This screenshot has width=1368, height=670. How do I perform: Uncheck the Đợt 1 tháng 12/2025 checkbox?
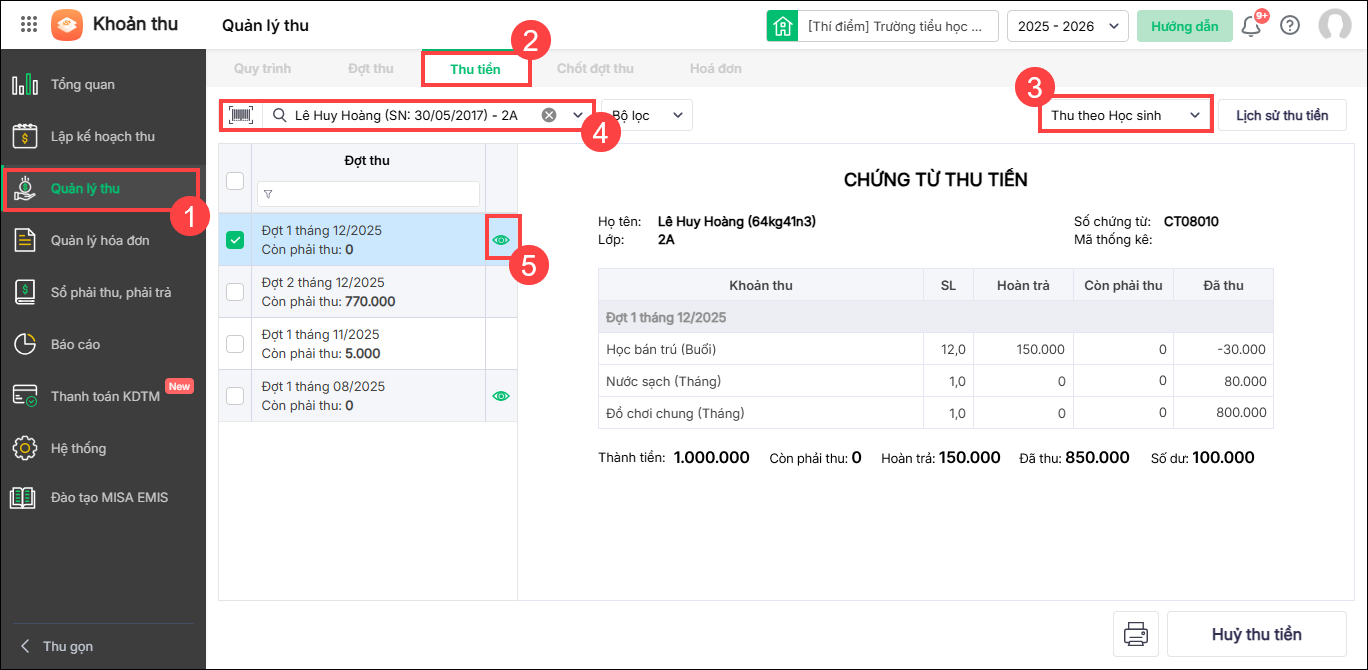(x=235, y=240)
